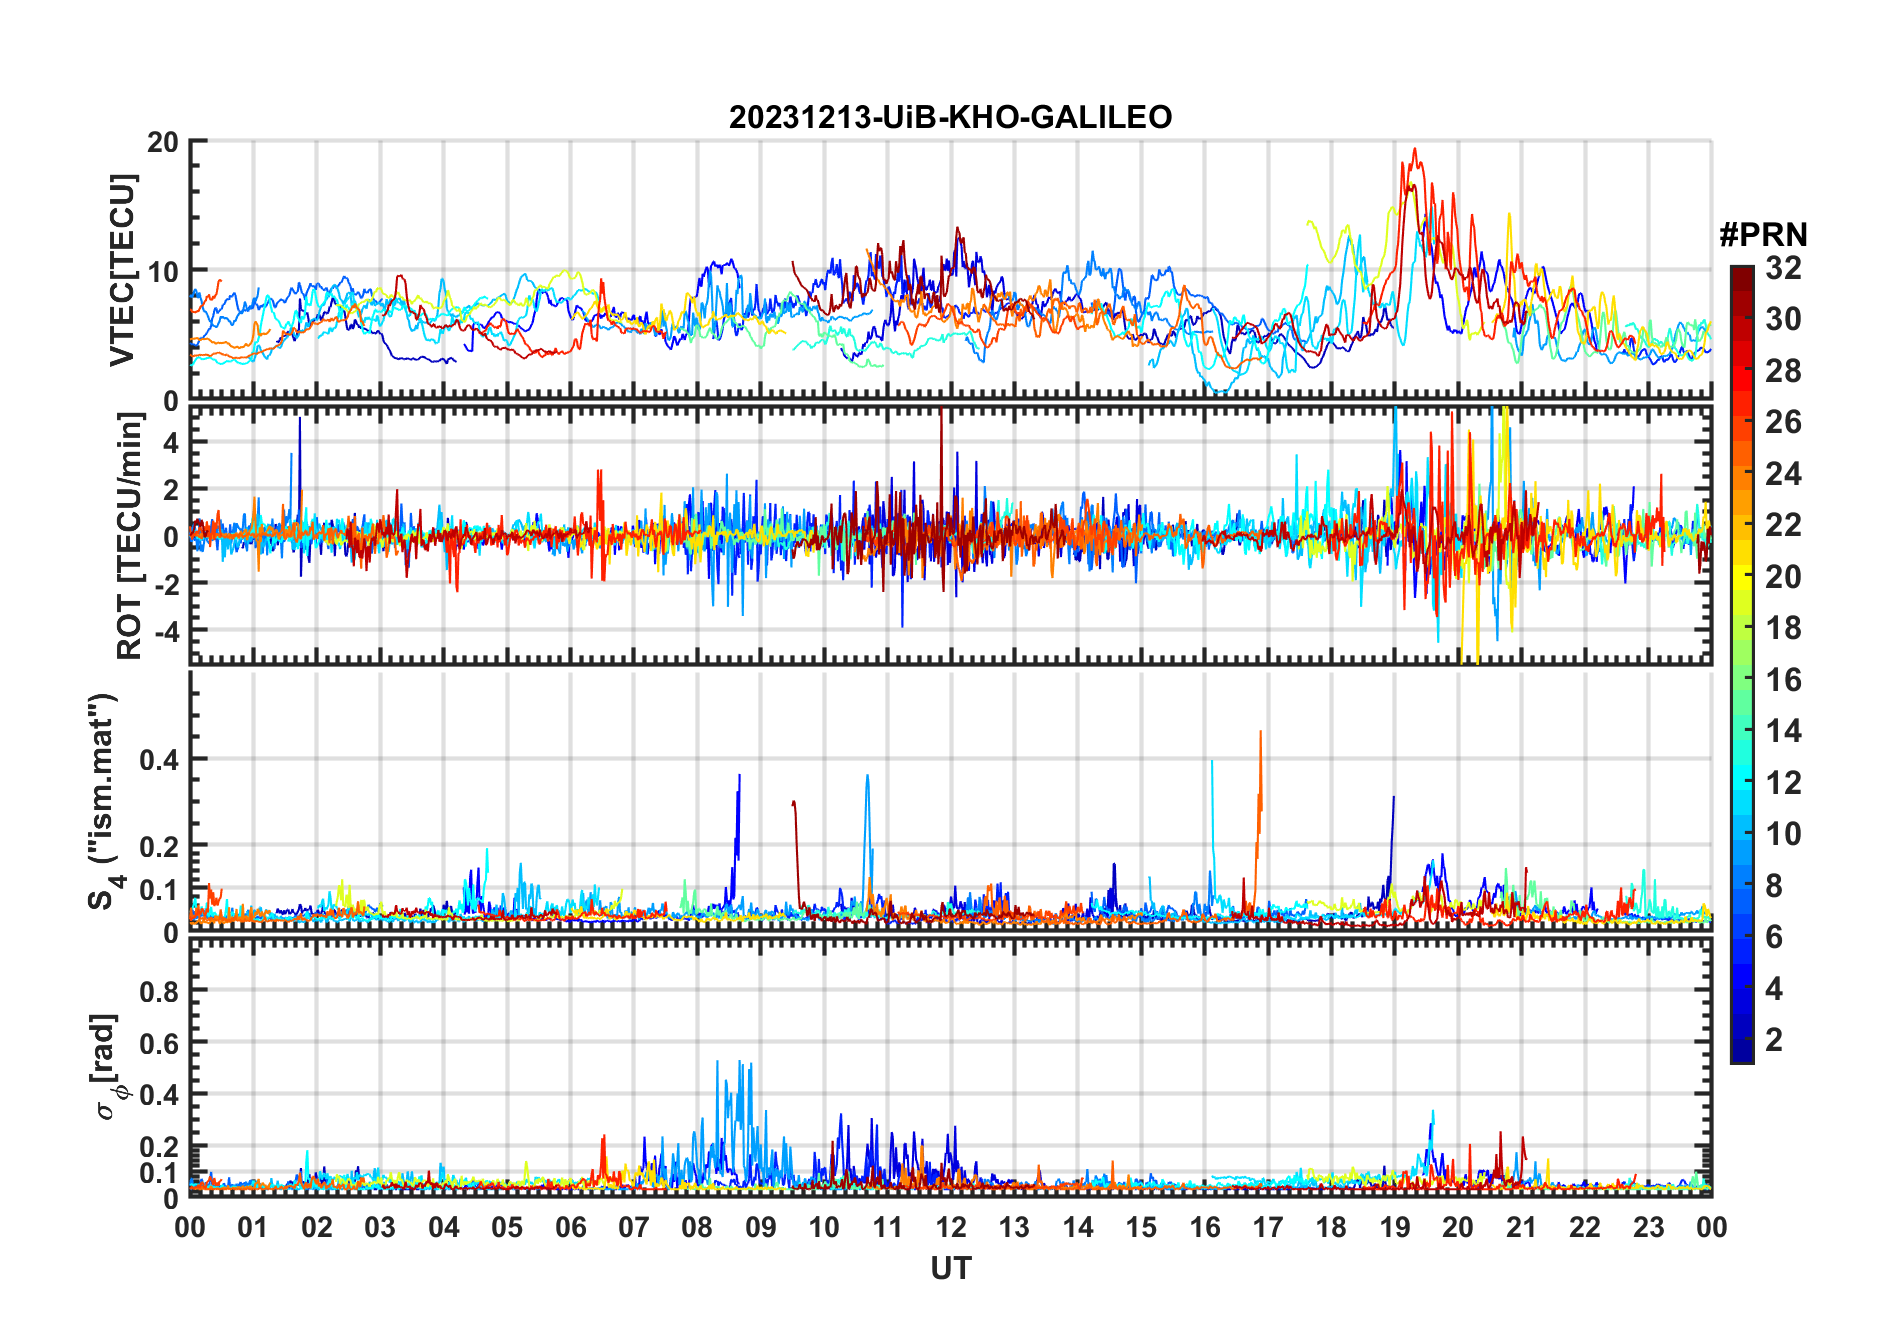Click the 10 tick on VTEC axis
The image size is (1902, 1330).
pyautogui.click(x=162, y=271)
